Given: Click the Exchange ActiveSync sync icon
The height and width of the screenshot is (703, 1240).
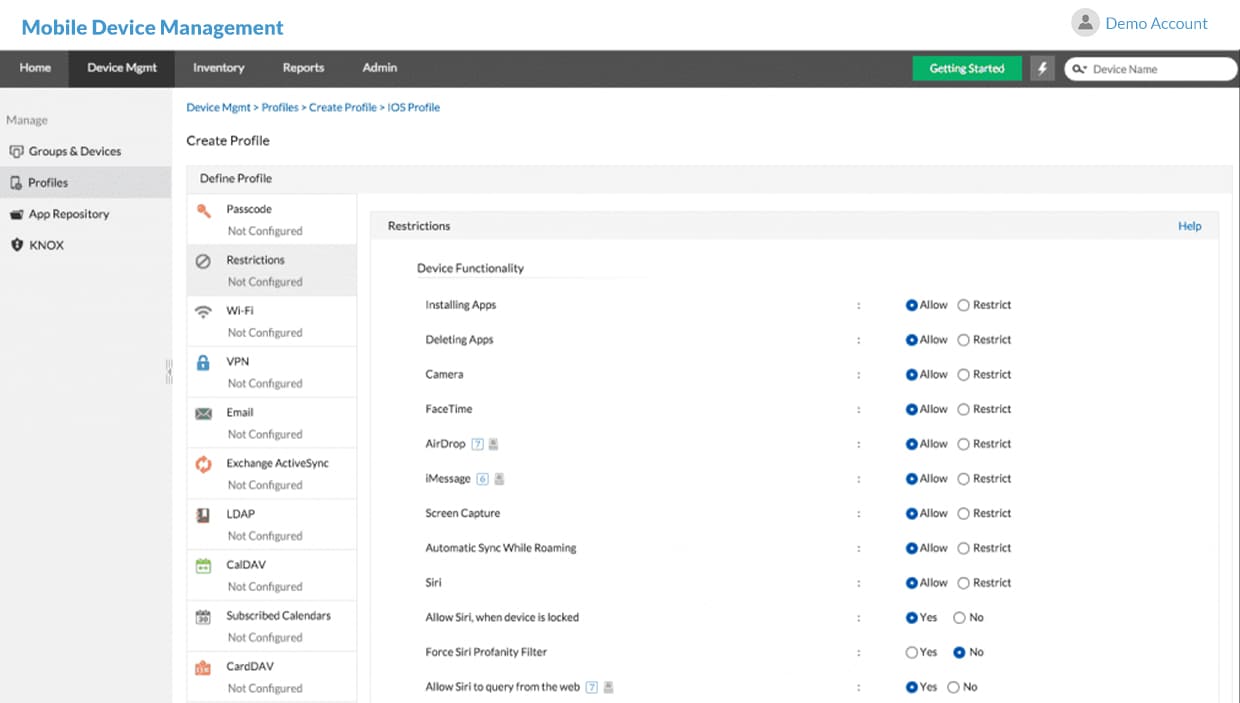Looking at the screenshot, I should [203, 464].
